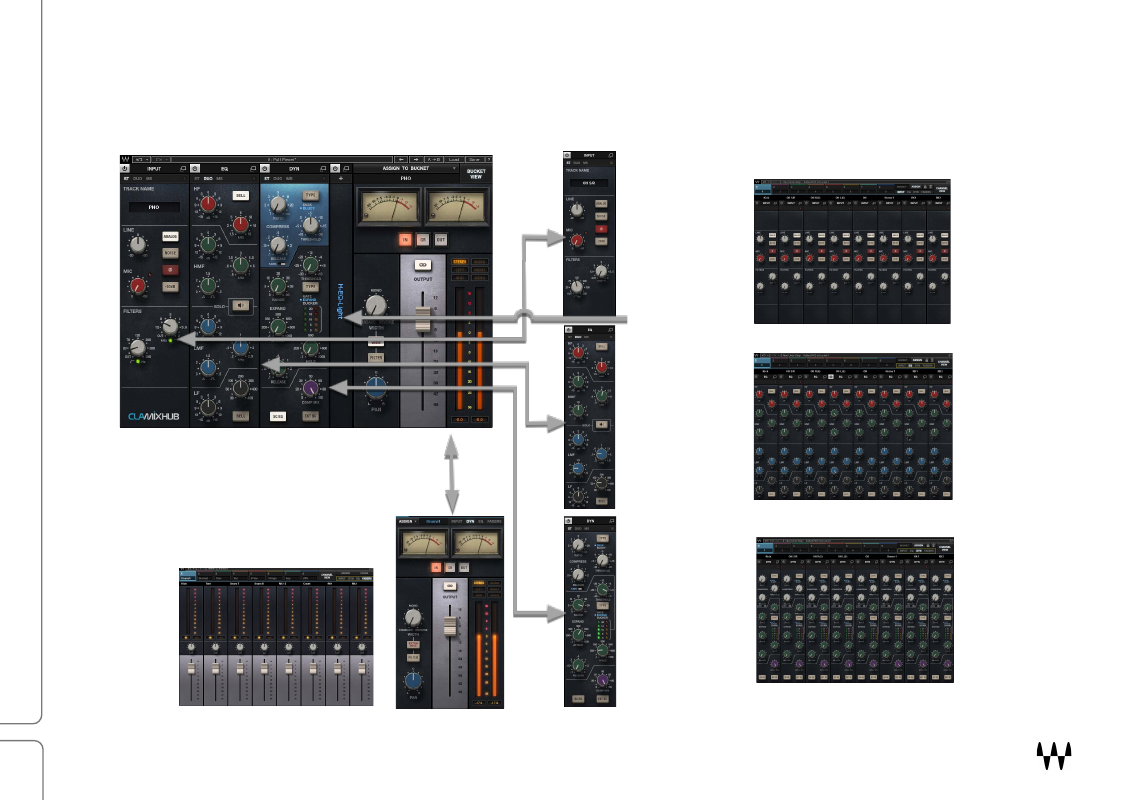This screenshot has height=800, width=1131.
Task: Toggle the IN button in the small channel strip
Action: click(436, 568)
